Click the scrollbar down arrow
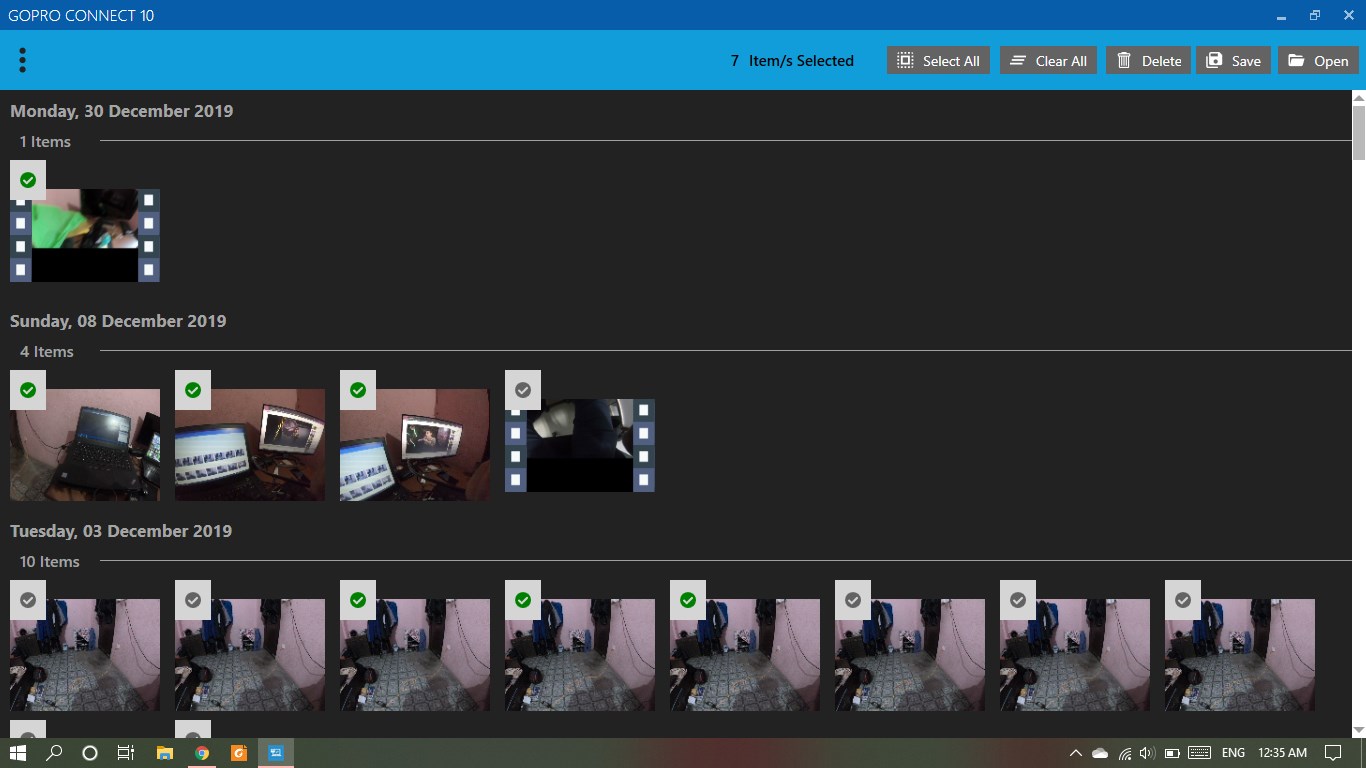 click(1359, 731)
